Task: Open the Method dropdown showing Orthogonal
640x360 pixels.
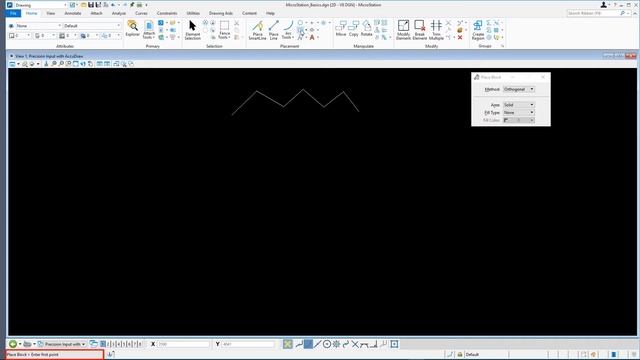Action: [519, 89]
